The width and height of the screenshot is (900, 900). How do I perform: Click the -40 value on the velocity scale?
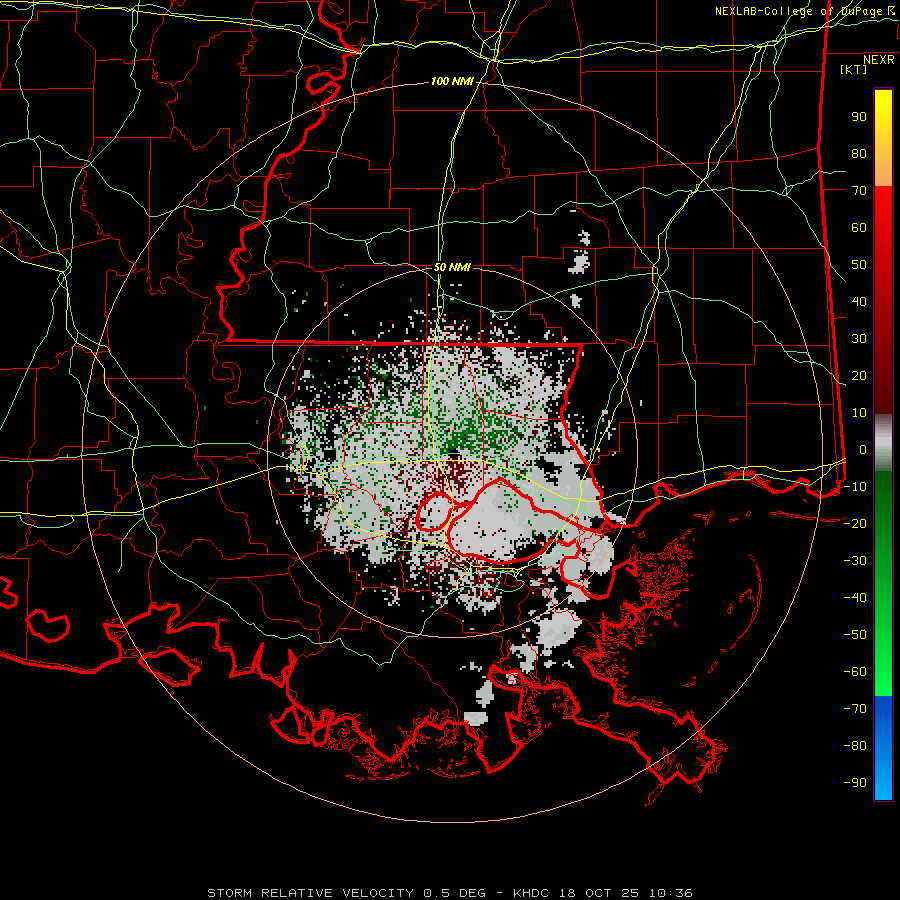click(x=855, y=598)
